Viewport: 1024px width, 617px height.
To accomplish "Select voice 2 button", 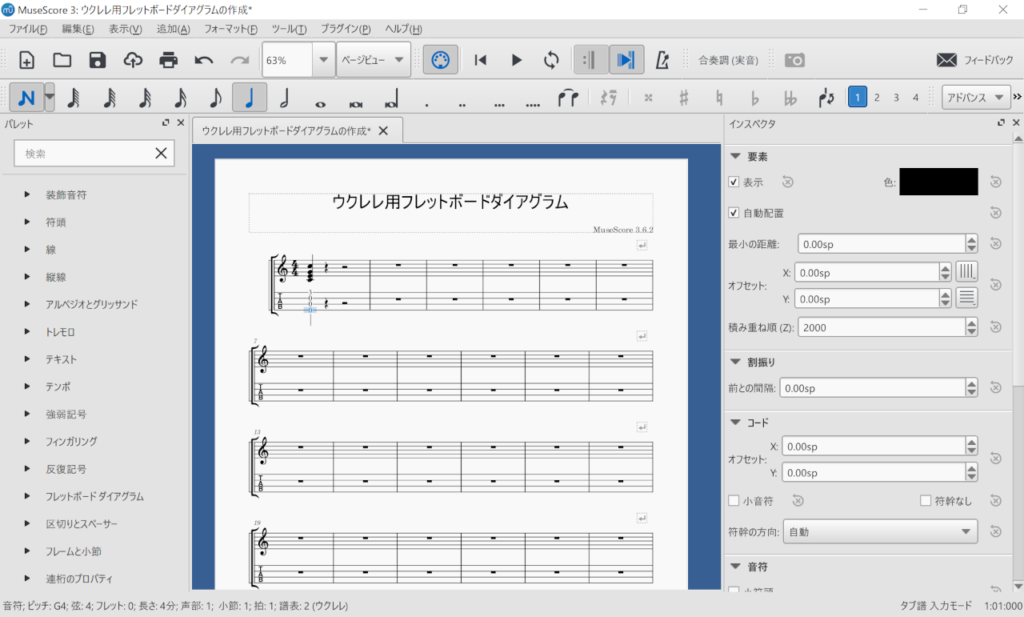I will tap(877, 97).
